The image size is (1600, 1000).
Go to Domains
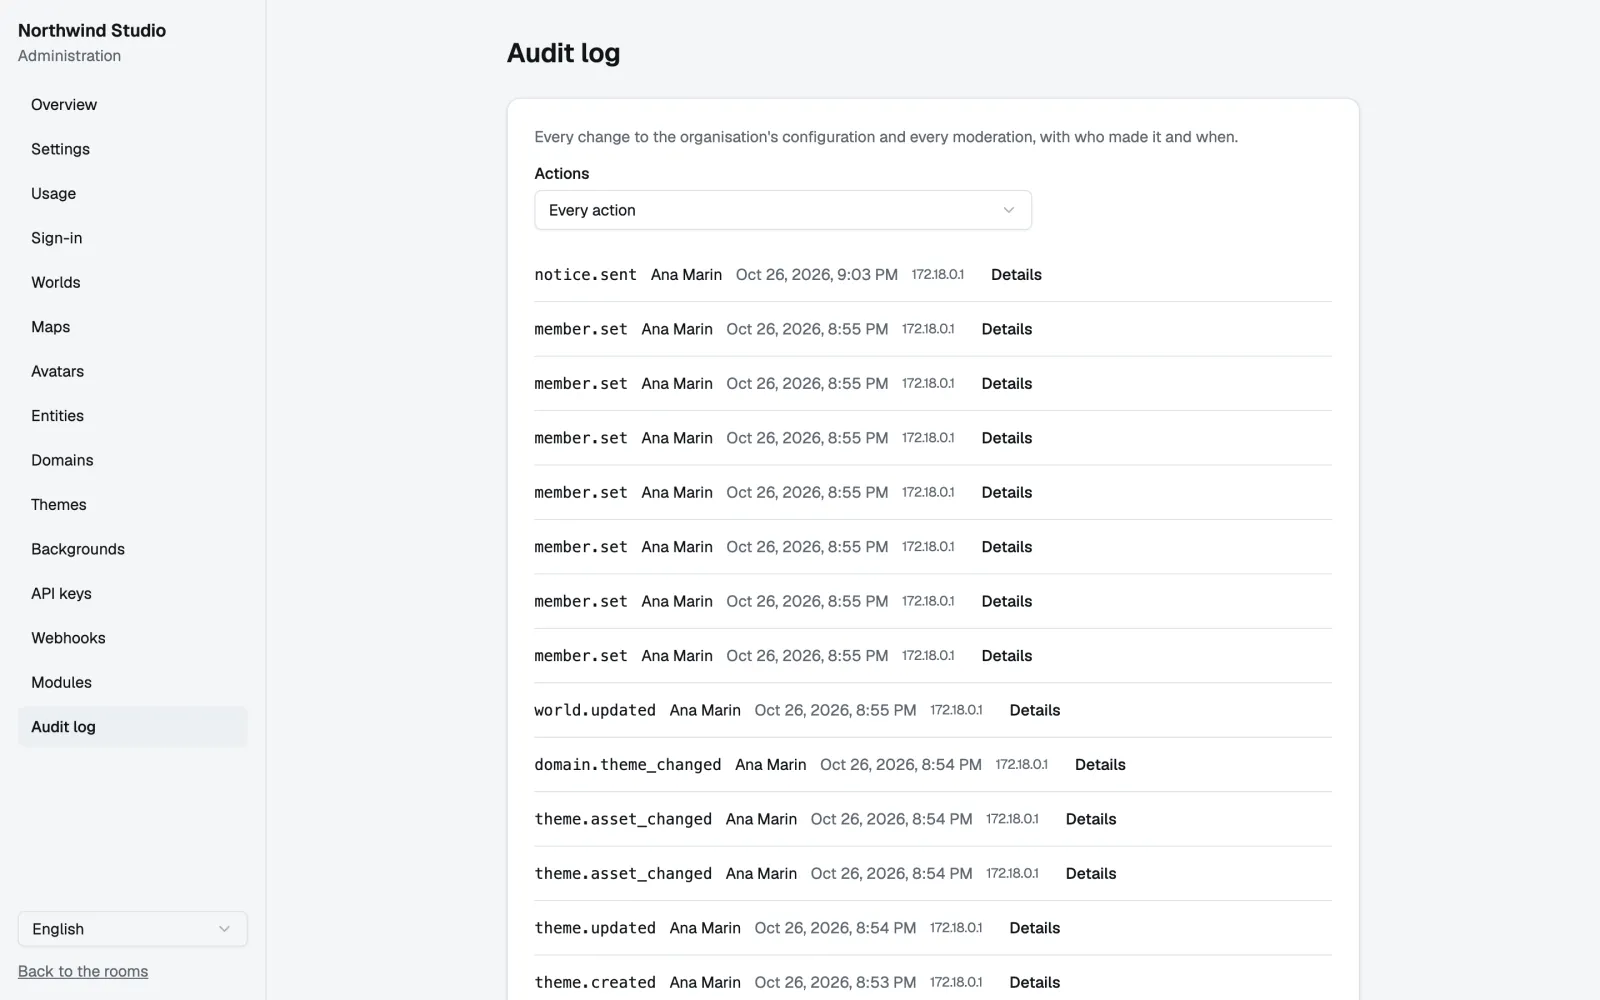[132, 461]
